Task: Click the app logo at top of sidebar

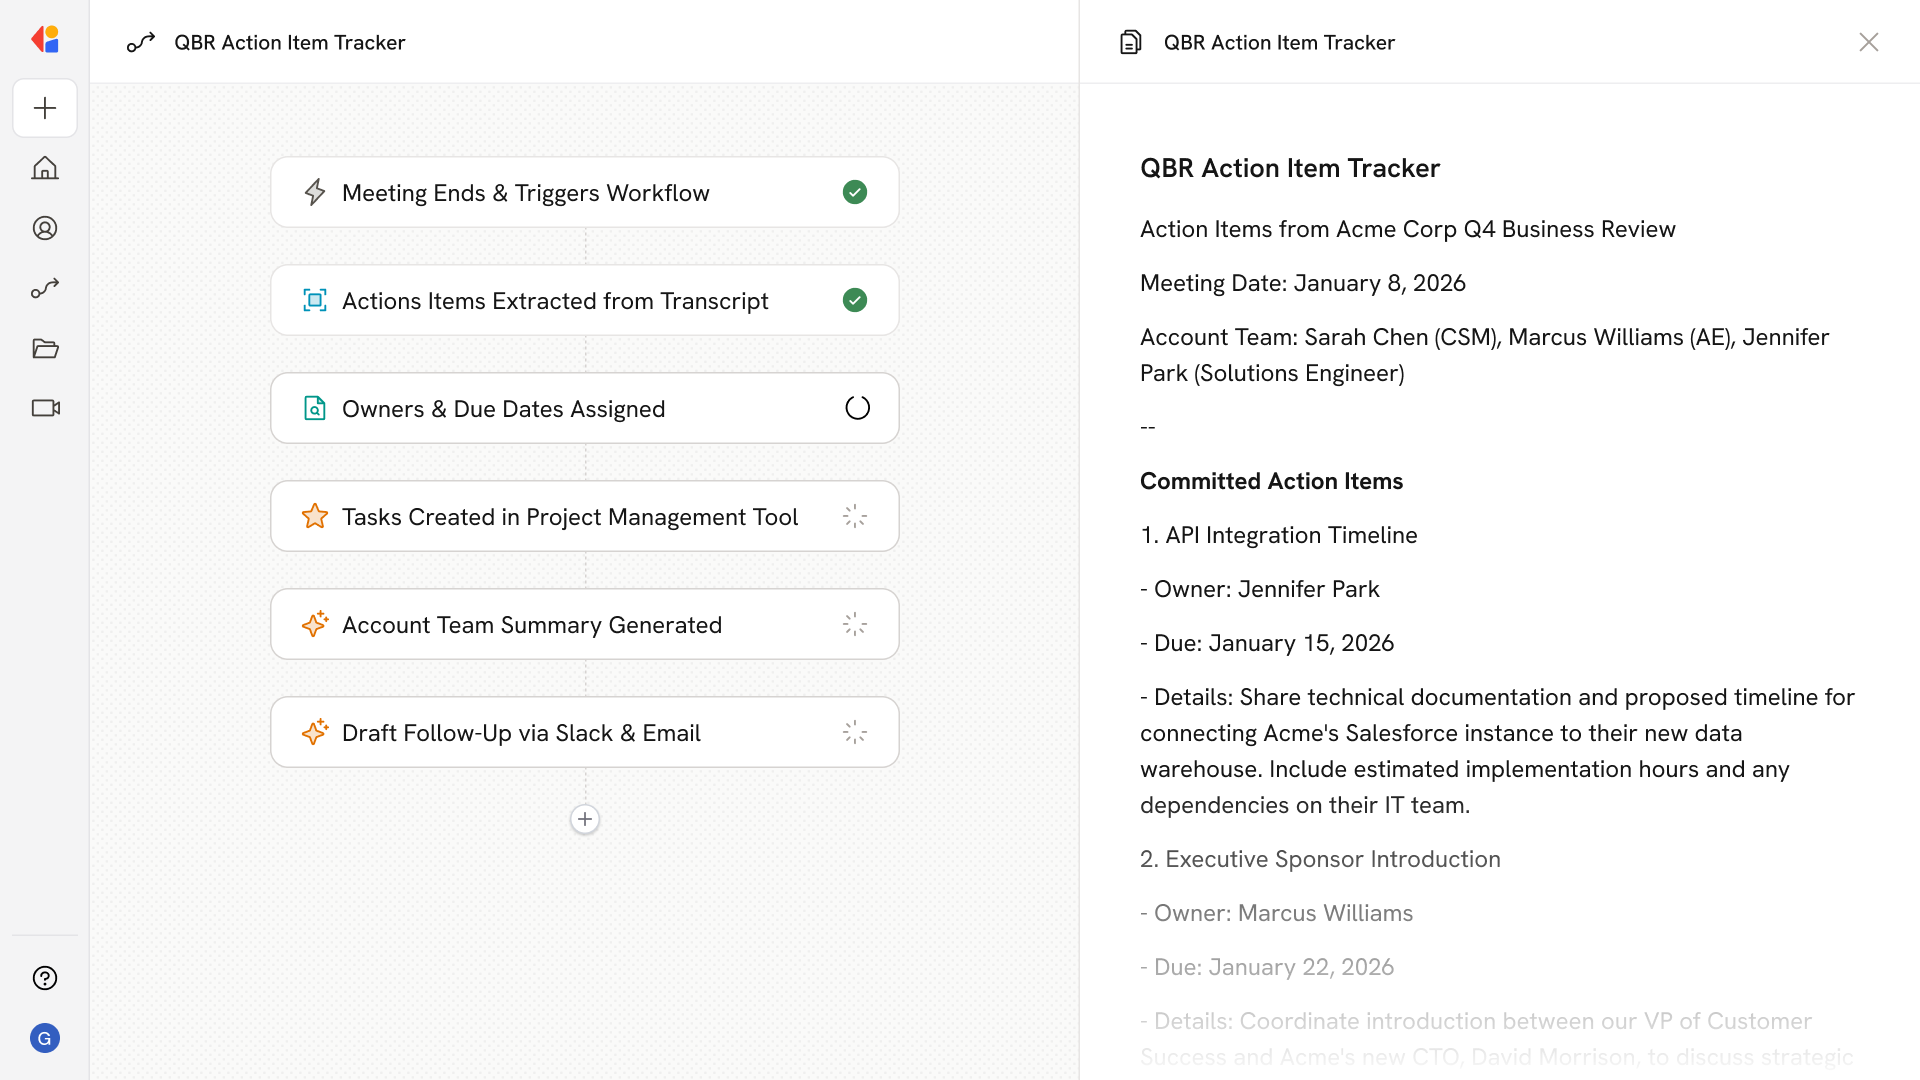Action: 45,39
